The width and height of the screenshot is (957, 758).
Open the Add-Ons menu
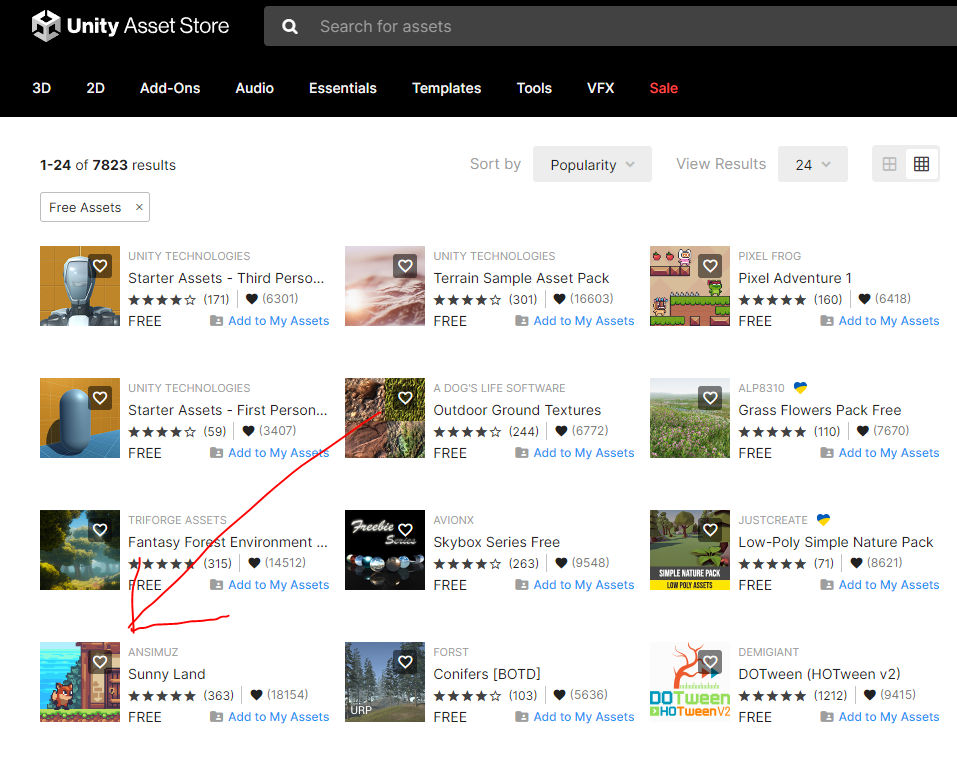pyautogui.click(x=170, y=88)
